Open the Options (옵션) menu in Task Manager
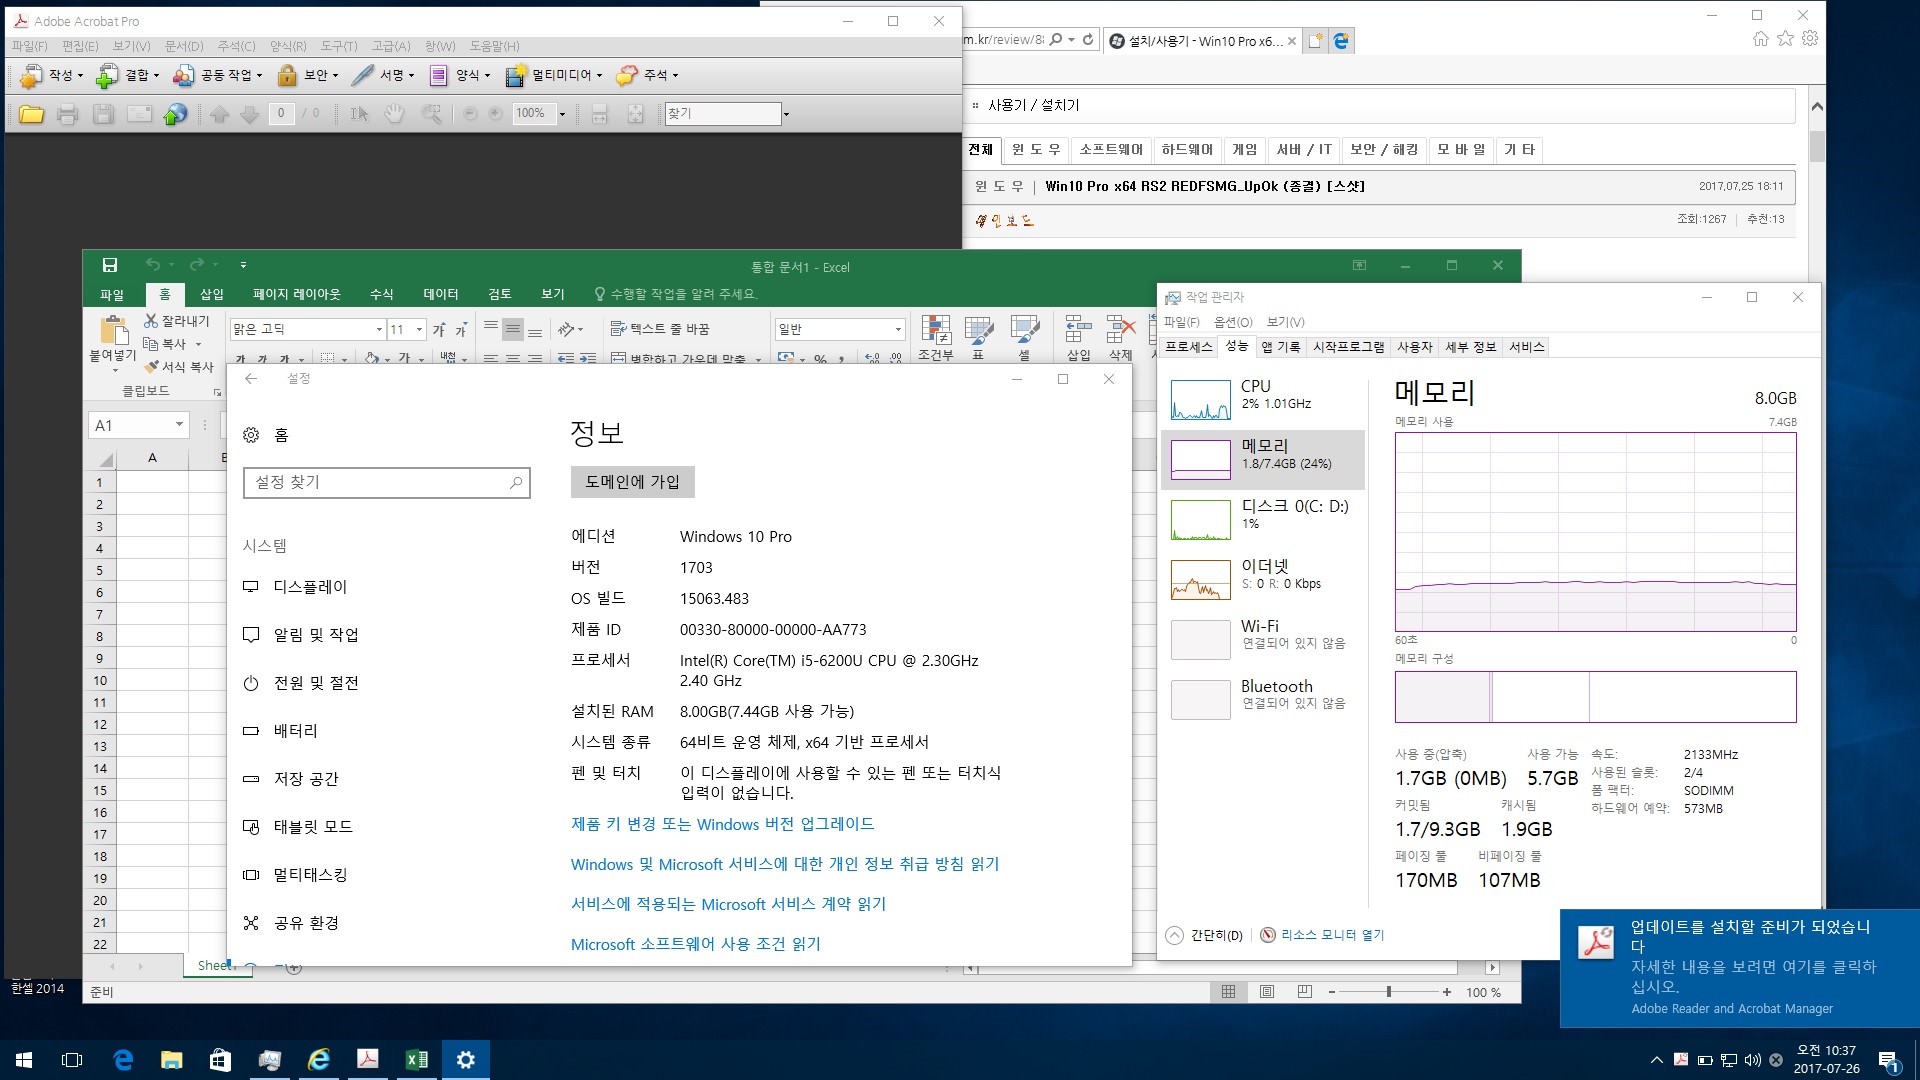Viewport: 1920px width, 1080px height. click(x=1233, y=322)
